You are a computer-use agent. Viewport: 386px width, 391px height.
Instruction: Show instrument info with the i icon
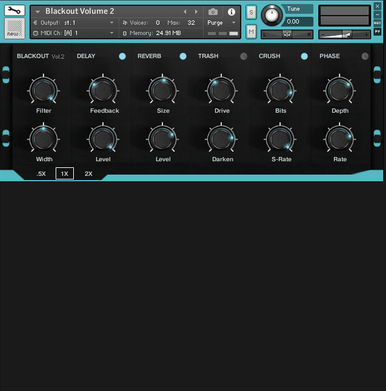coord(231,12)
